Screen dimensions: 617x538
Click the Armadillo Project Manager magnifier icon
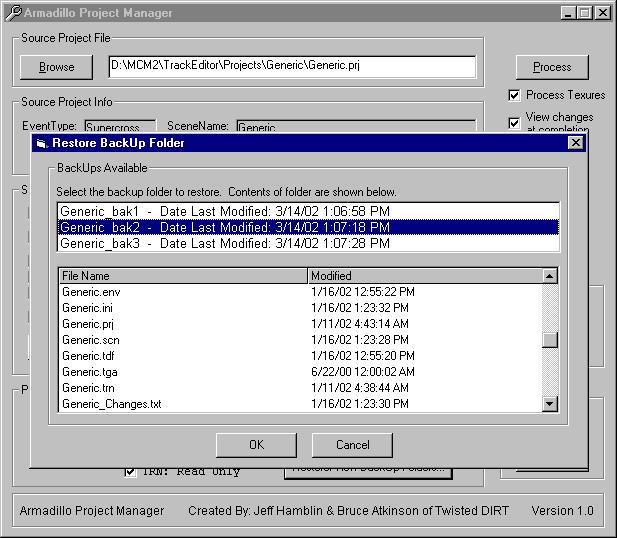[x=13, y=13]
